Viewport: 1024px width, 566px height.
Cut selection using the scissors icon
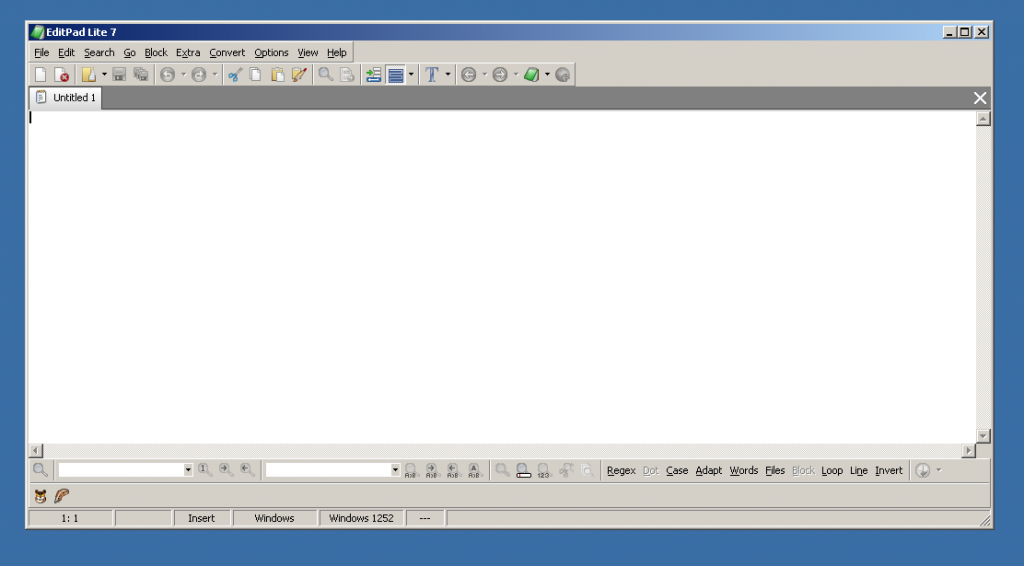[234, 75]
